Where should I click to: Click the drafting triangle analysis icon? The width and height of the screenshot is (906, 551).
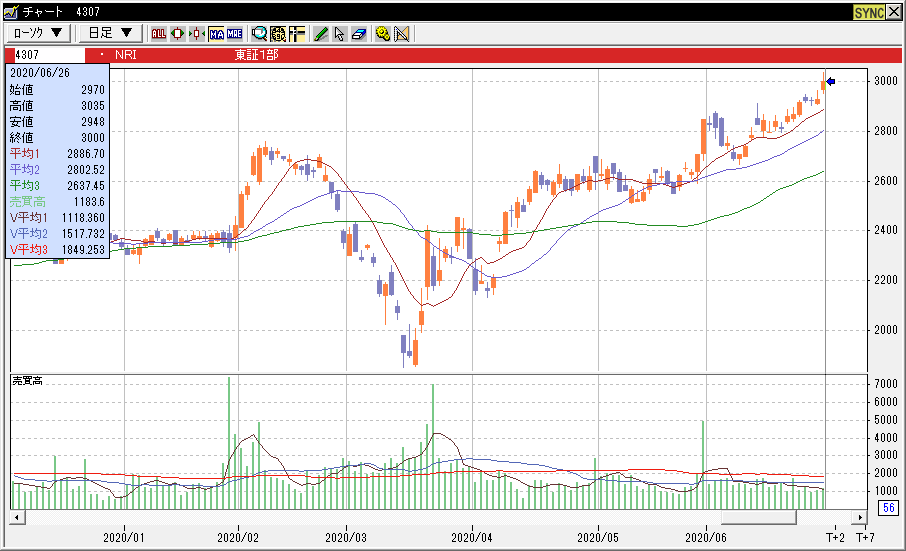pyautogui.click(x=402, y=33)
